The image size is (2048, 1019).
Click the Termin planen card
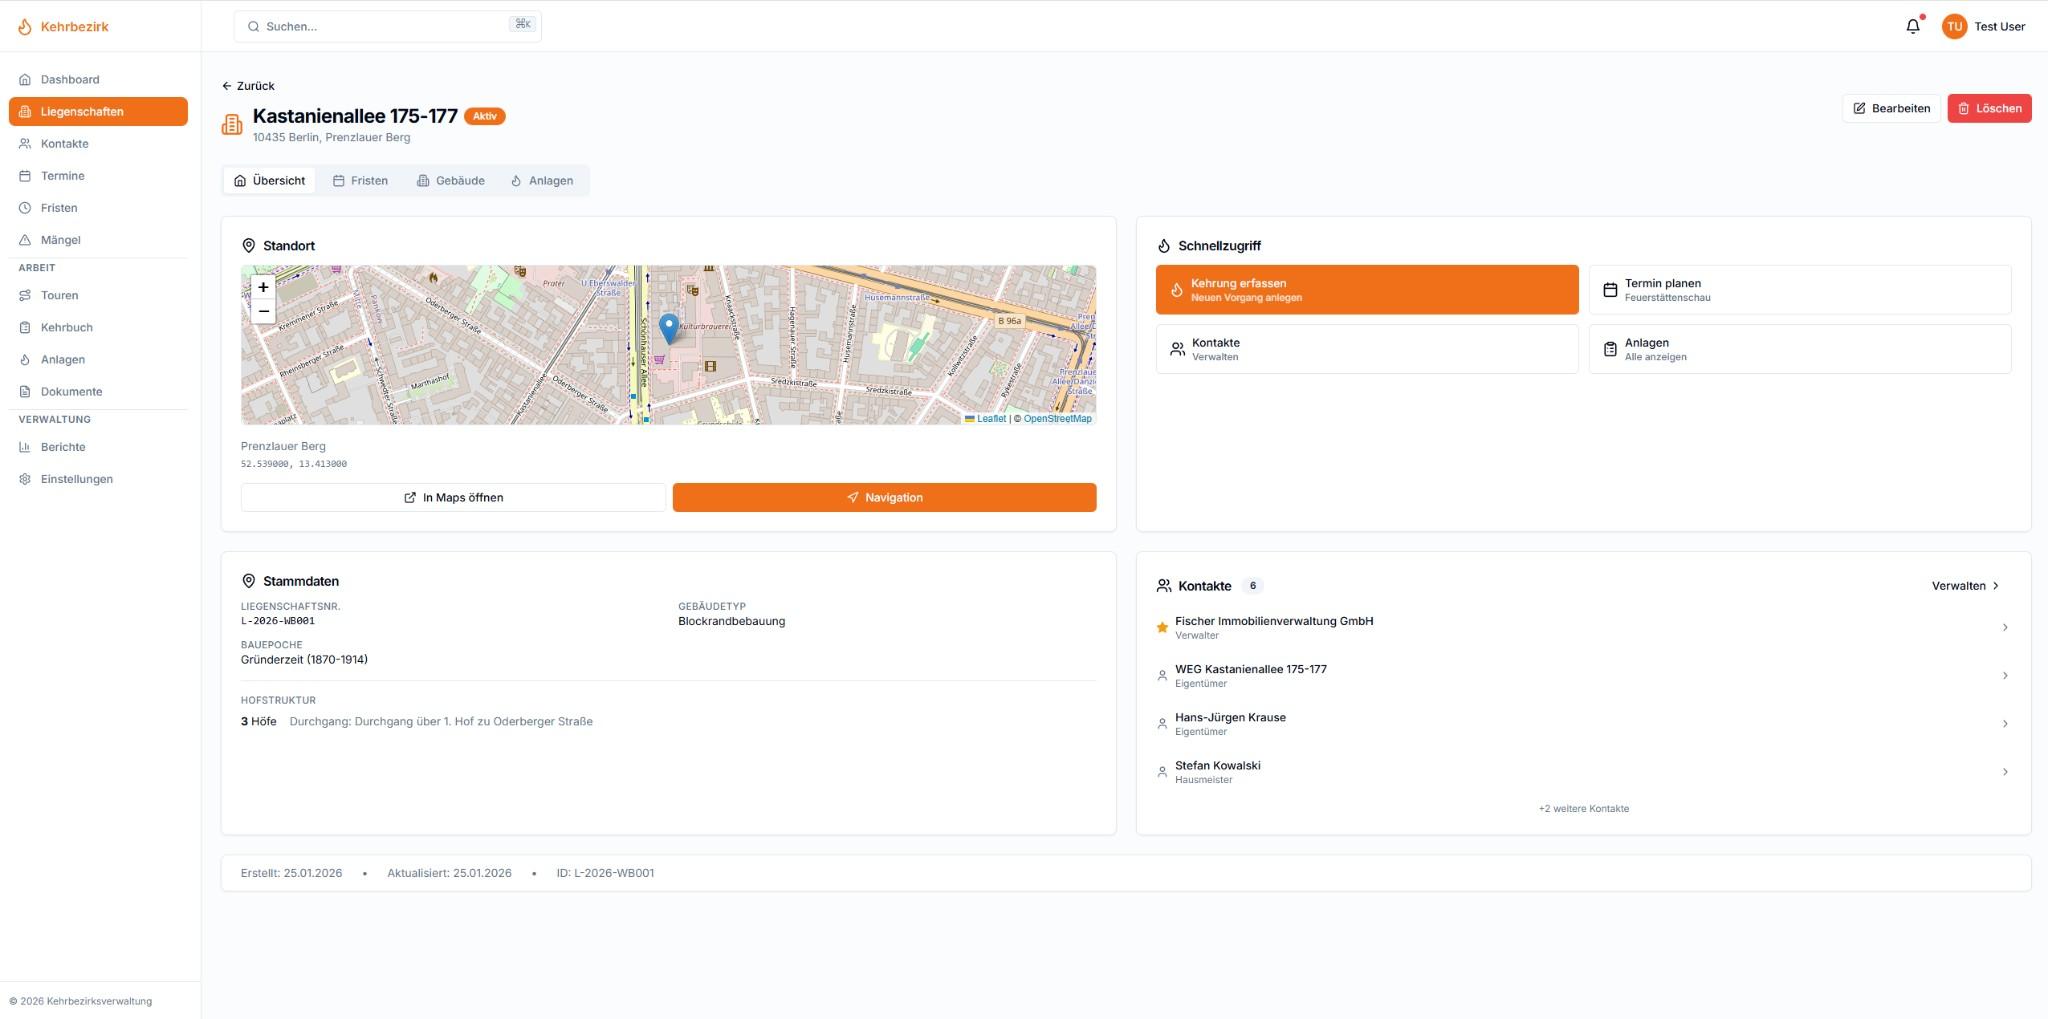[x=1800, y=290]
